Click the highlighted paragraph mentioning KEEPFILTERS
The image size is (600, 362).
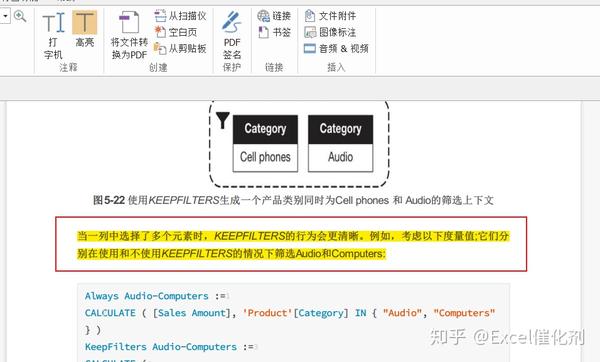point(293,245)
